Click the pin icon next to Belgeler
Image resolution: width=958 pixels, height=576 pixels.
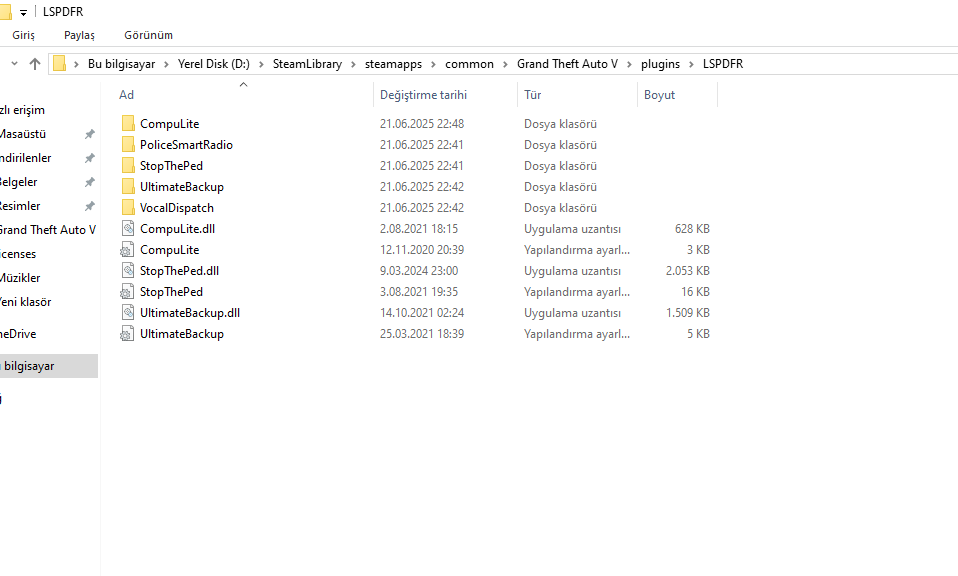point(90,182)
